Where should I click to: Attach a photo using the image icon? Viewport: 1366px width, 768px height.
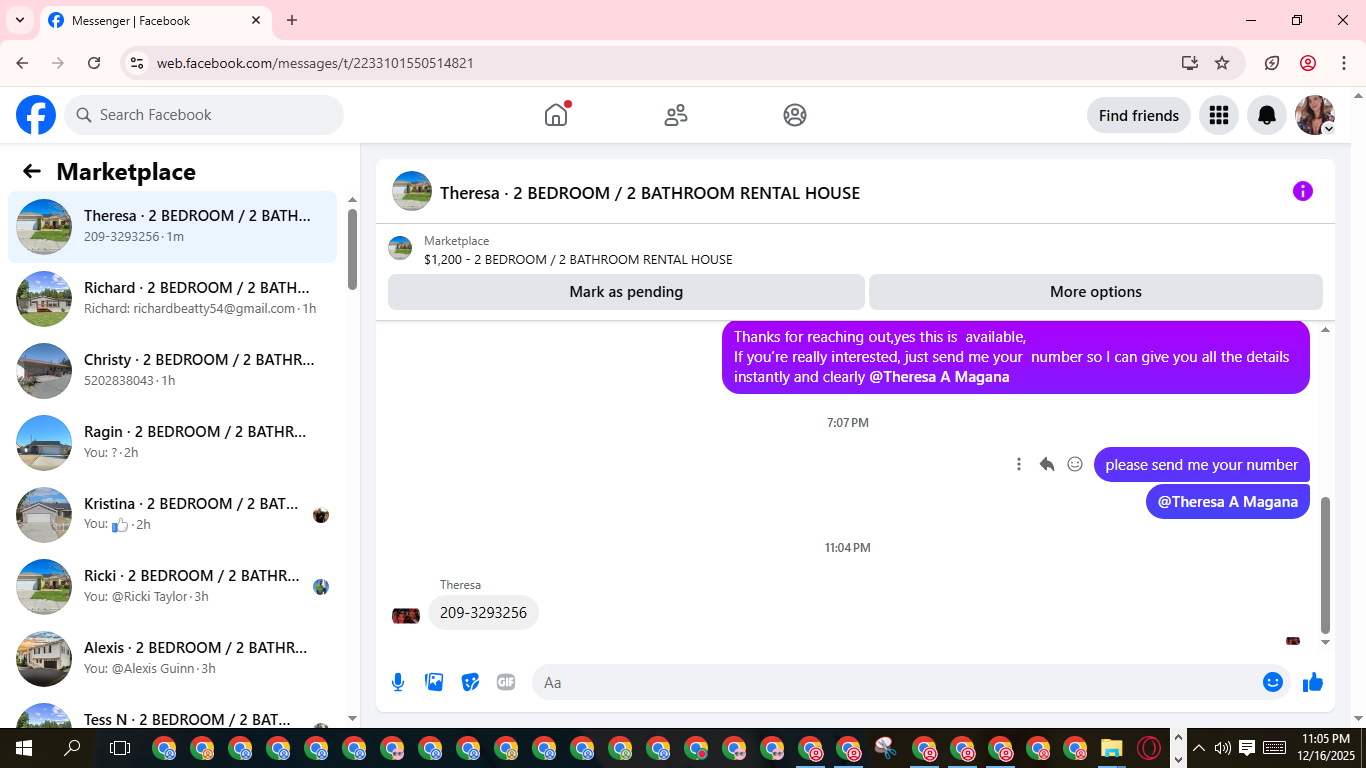(434, 682)
